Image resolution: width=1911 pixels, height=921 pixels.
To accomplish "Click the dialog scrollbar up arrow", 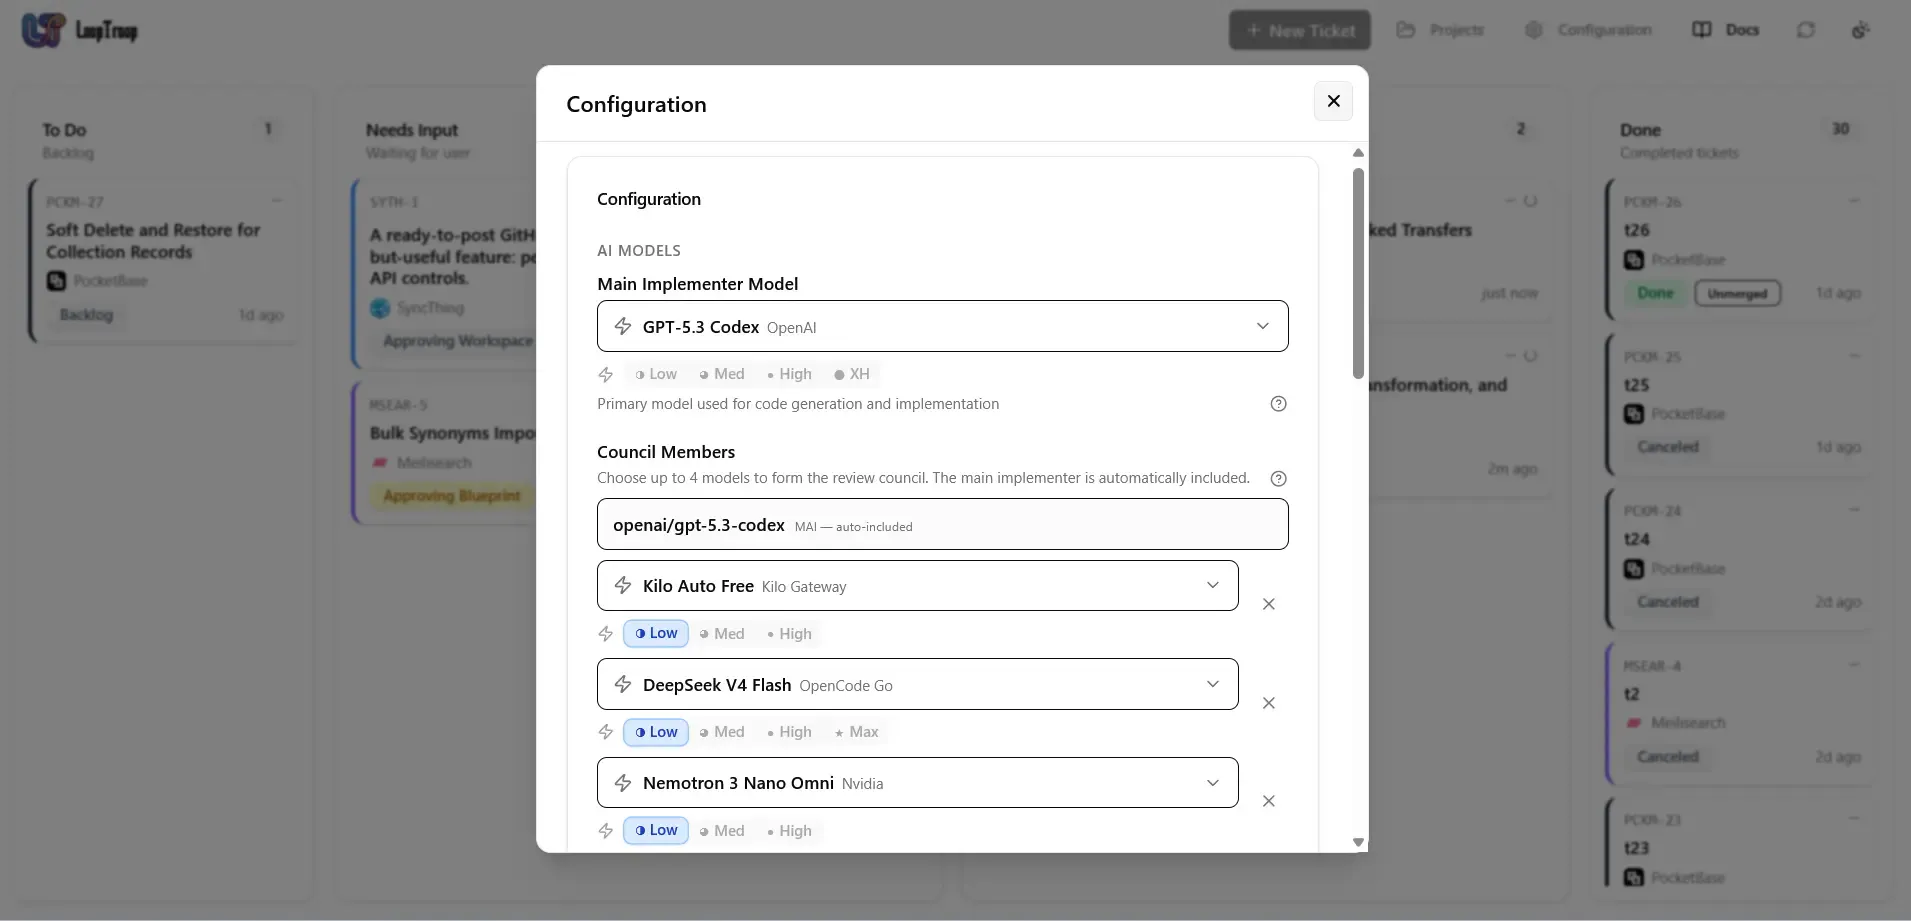I will click(x=1358, y=153).
